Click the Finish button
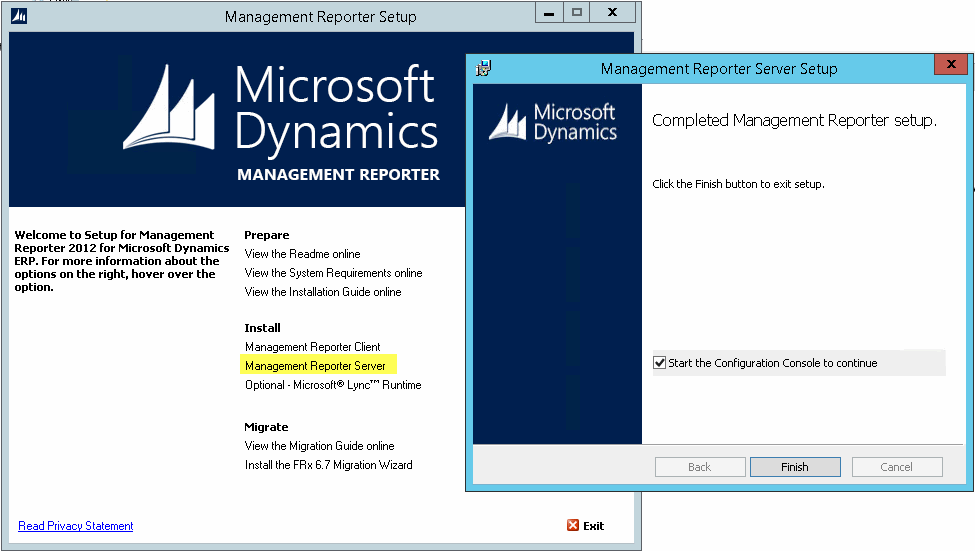The width and height of the screenshot is (975, 551). click(x=795, y=467)
